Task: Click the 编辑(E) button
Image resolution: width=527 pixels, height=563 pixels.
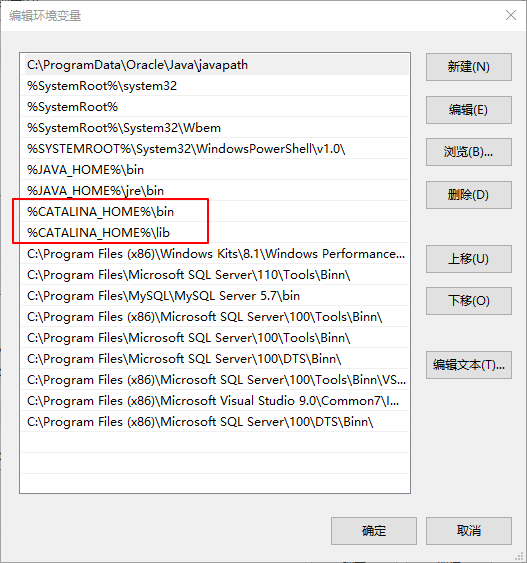Action: tap(468, 110)
